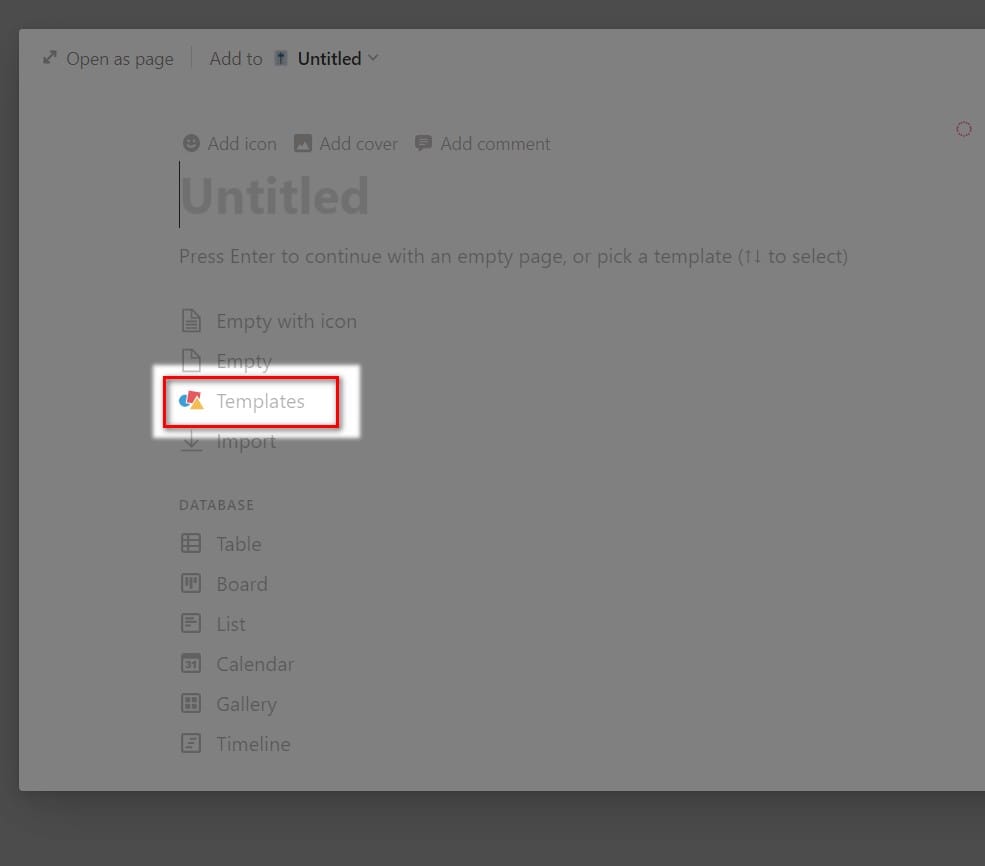
Task: Select the List database option
Action: click(214, 624)
